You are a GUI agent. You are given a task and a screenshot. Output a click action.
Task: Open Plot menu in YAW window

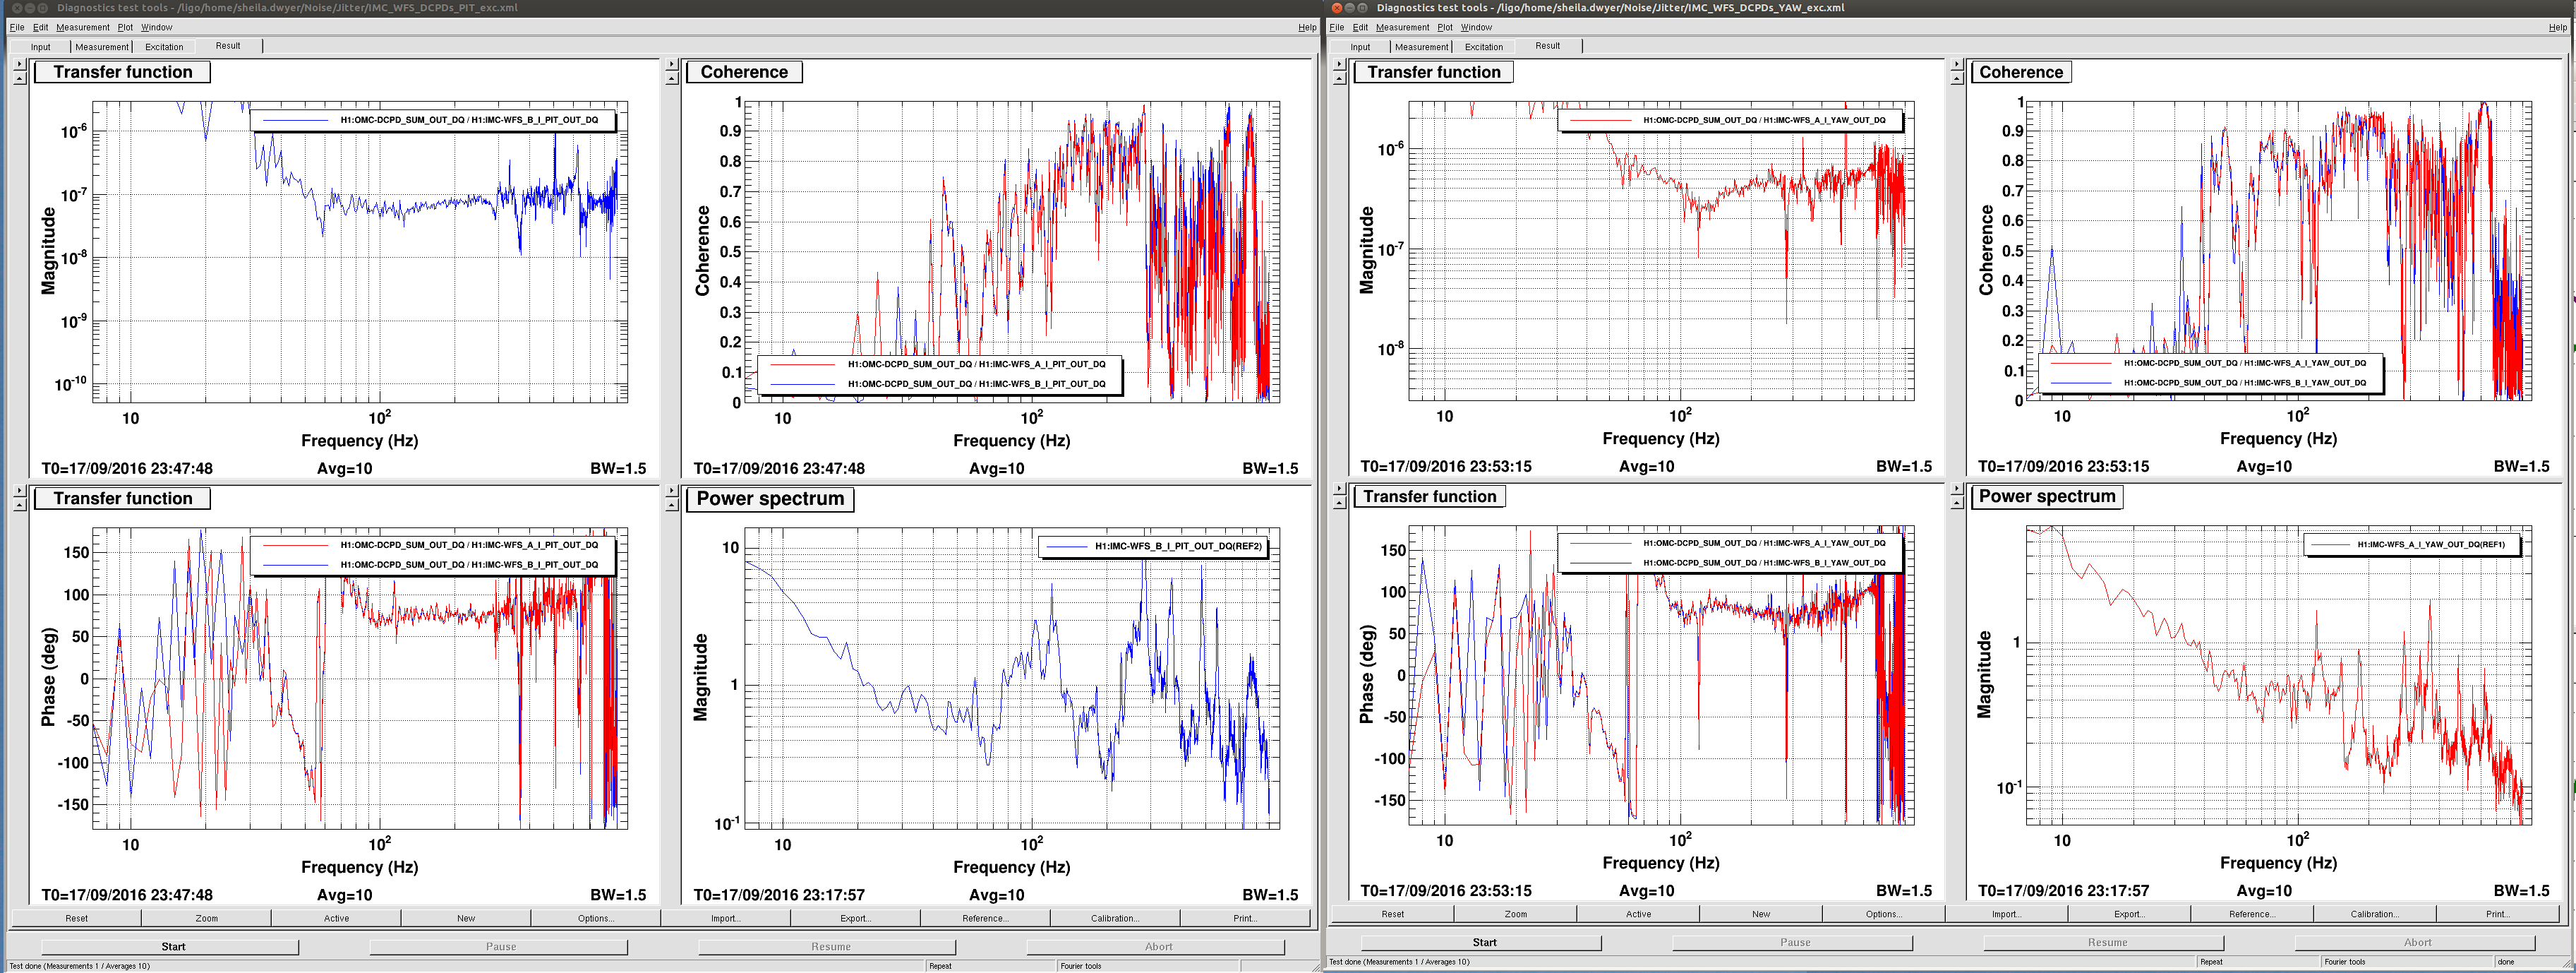(x=1444, y=27)
